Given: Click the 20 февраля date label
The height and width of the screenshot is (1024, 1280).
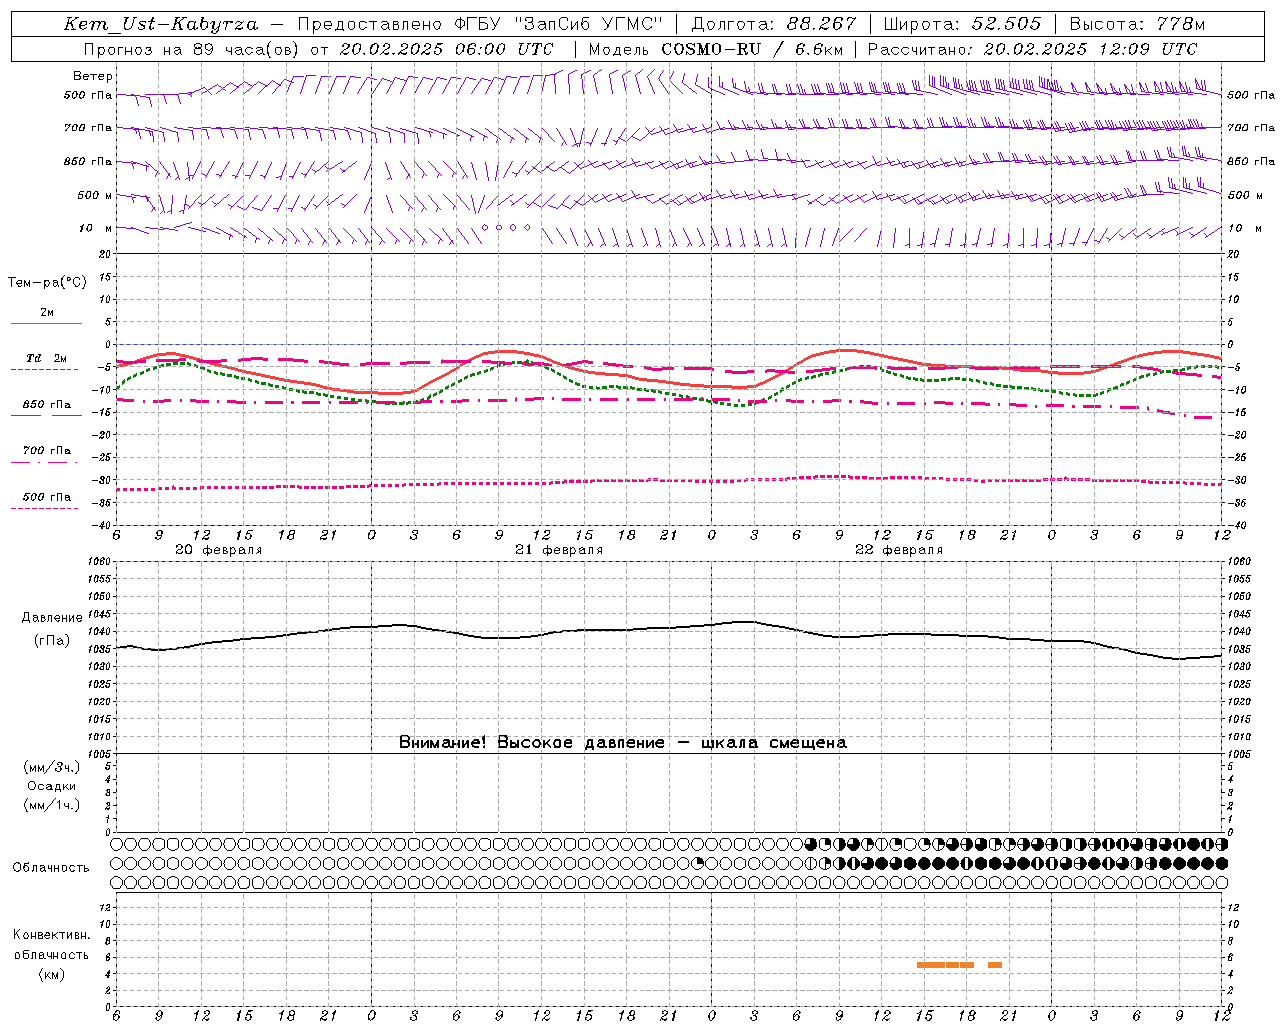Looking at the screenshot, I should pyautogui.click(x=219, y=550).
